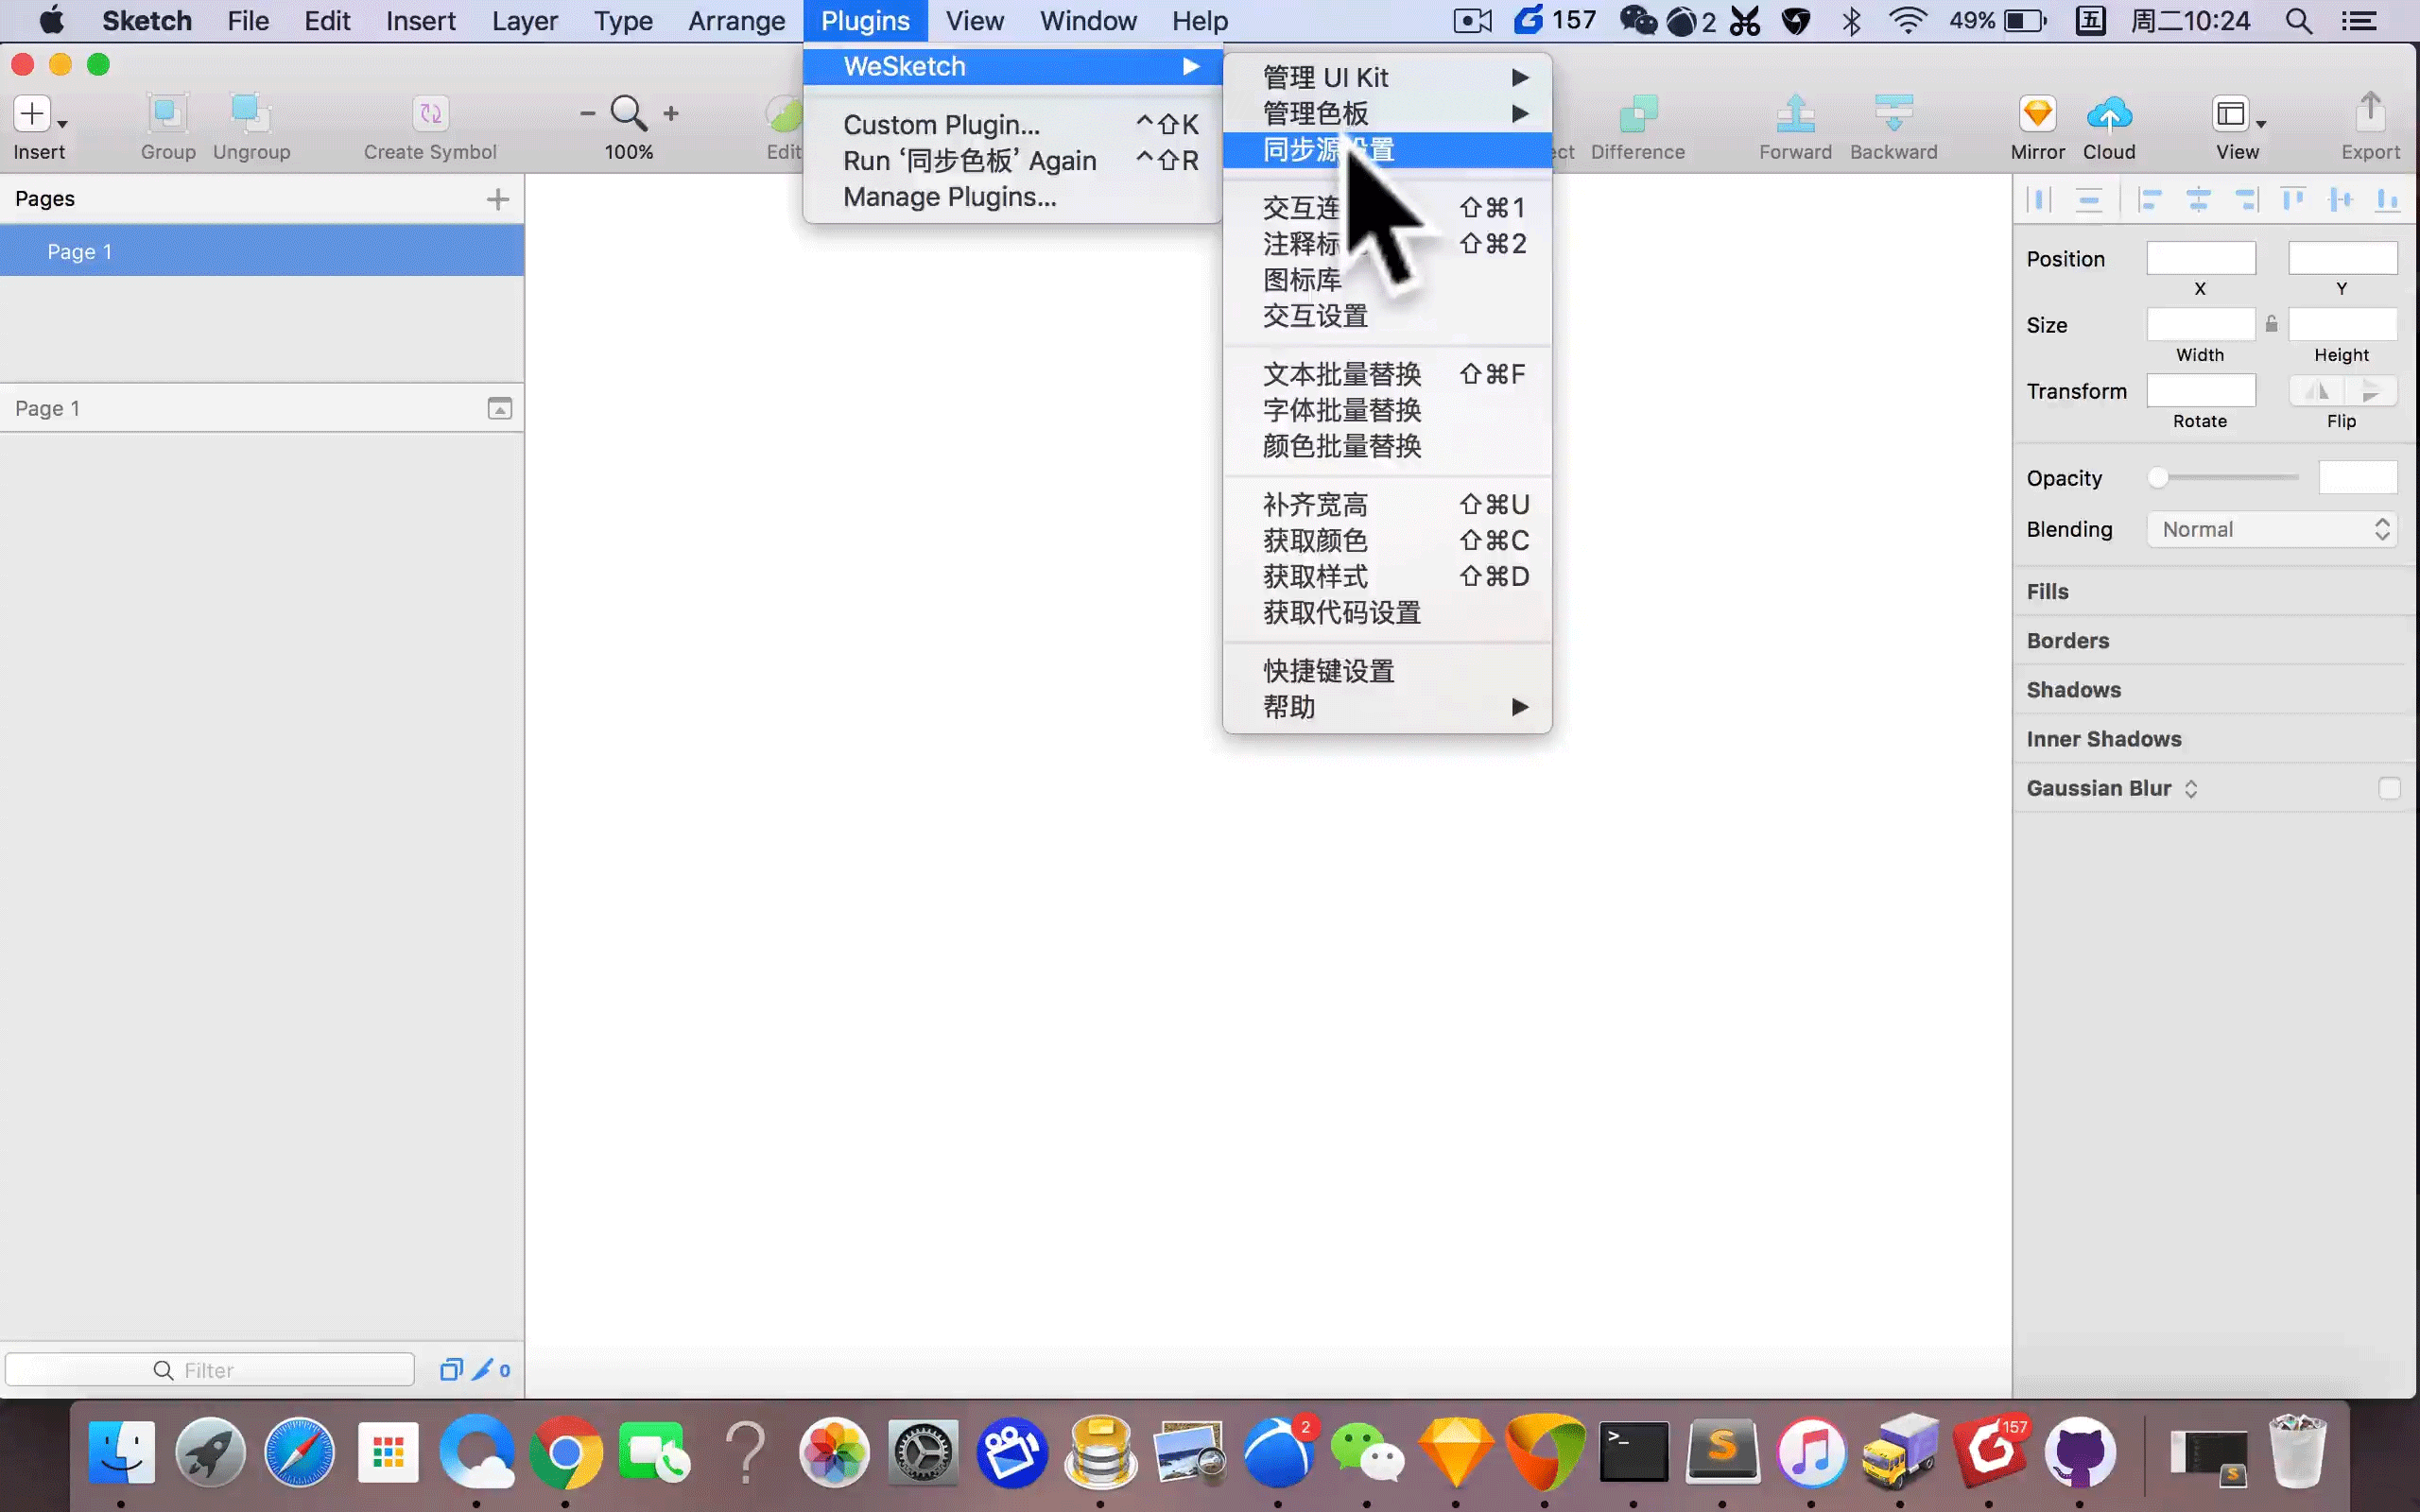The width and height of the screenshot is (2420, 1512).
Task: Click the Forward arrange icon
Action: tap(1795, 115)
